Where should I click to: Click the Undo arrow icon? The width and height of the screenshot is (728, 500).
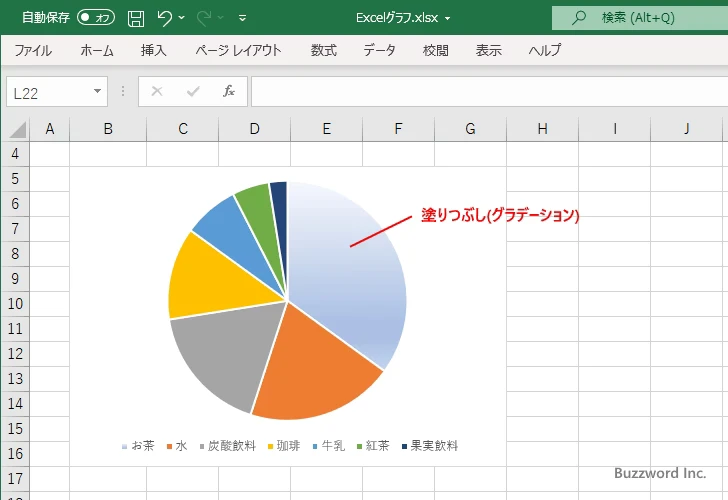point(164,18)
